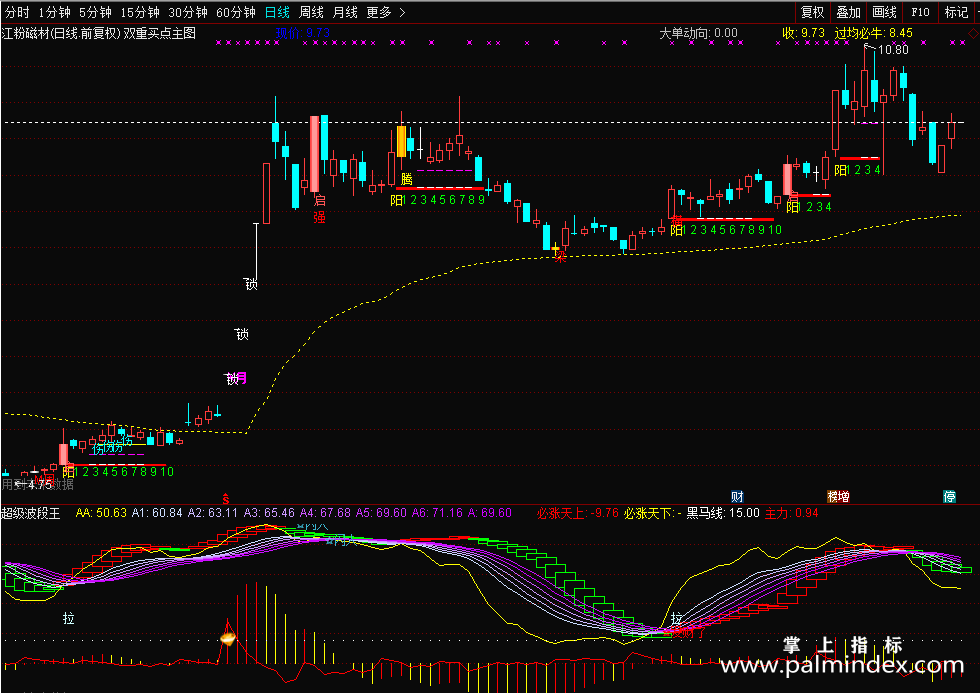Click the 停 suspension event icon
The image size is (980, 693).
coord(949,497)
